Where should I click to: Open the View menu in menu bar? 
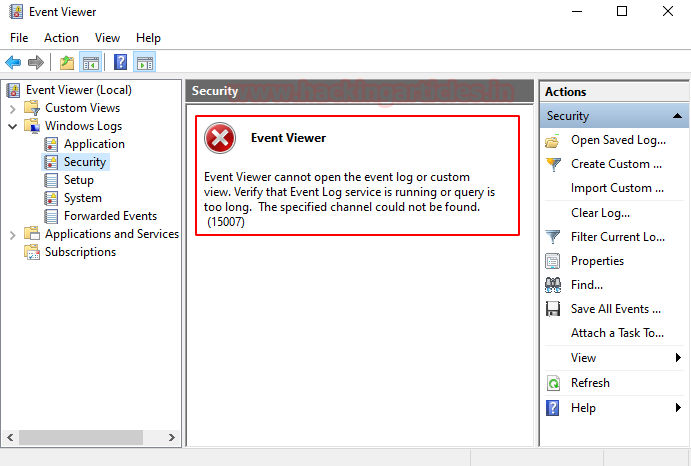107,38
